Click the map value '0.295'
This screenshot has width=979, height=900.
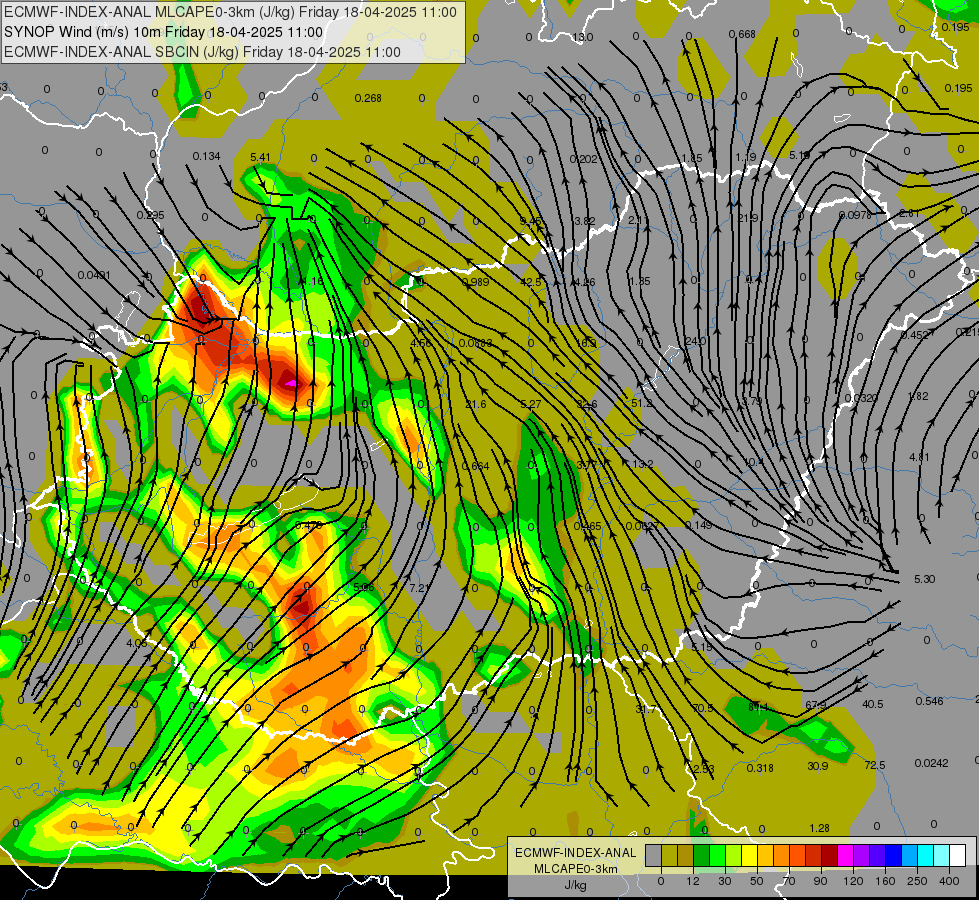coord(150,215)
